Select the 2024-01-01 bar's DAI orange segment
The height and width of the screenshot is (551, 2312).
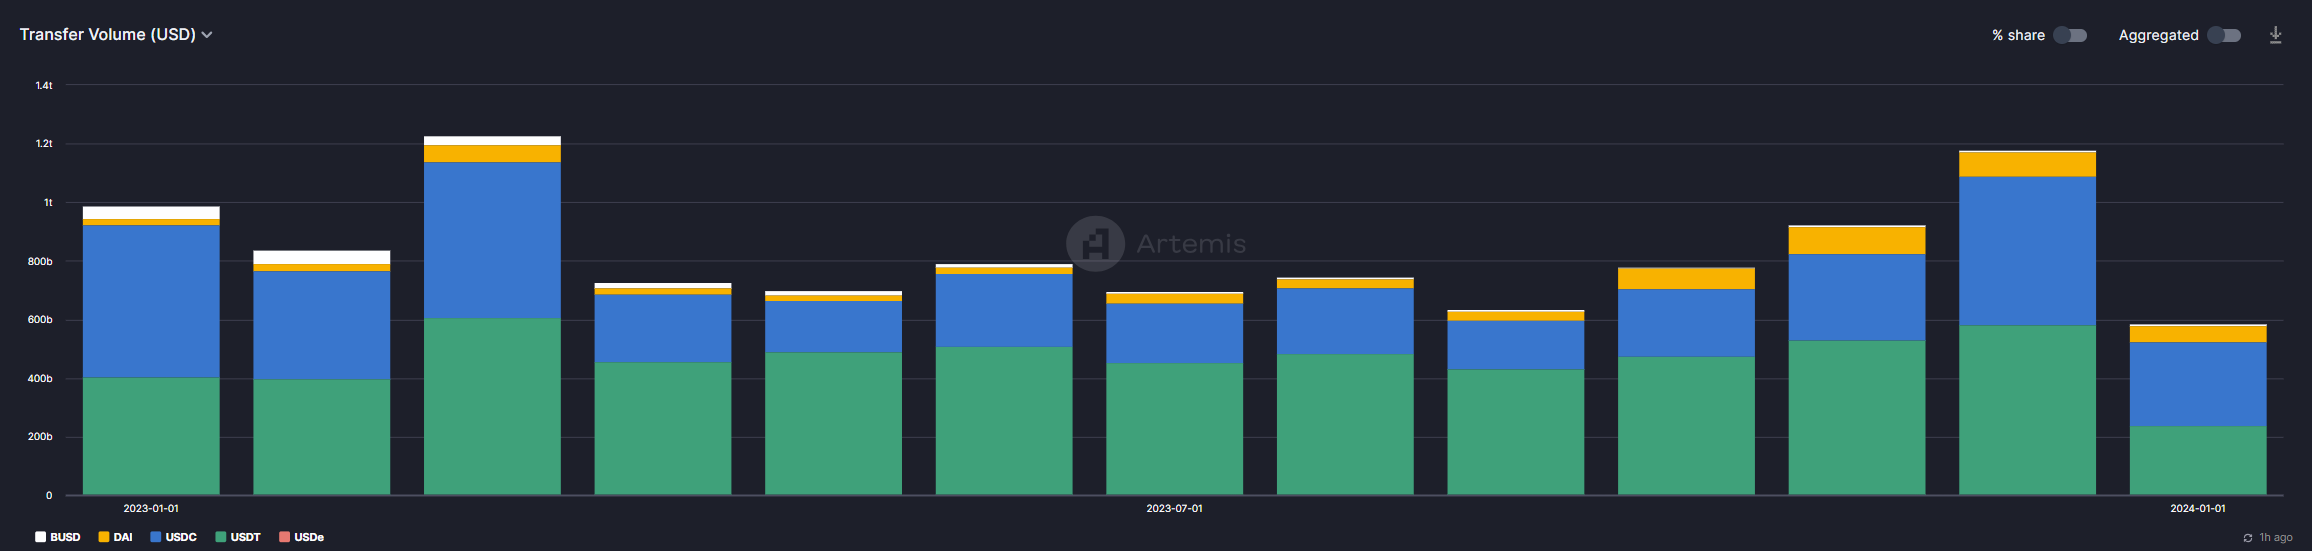click(2198, 334)
